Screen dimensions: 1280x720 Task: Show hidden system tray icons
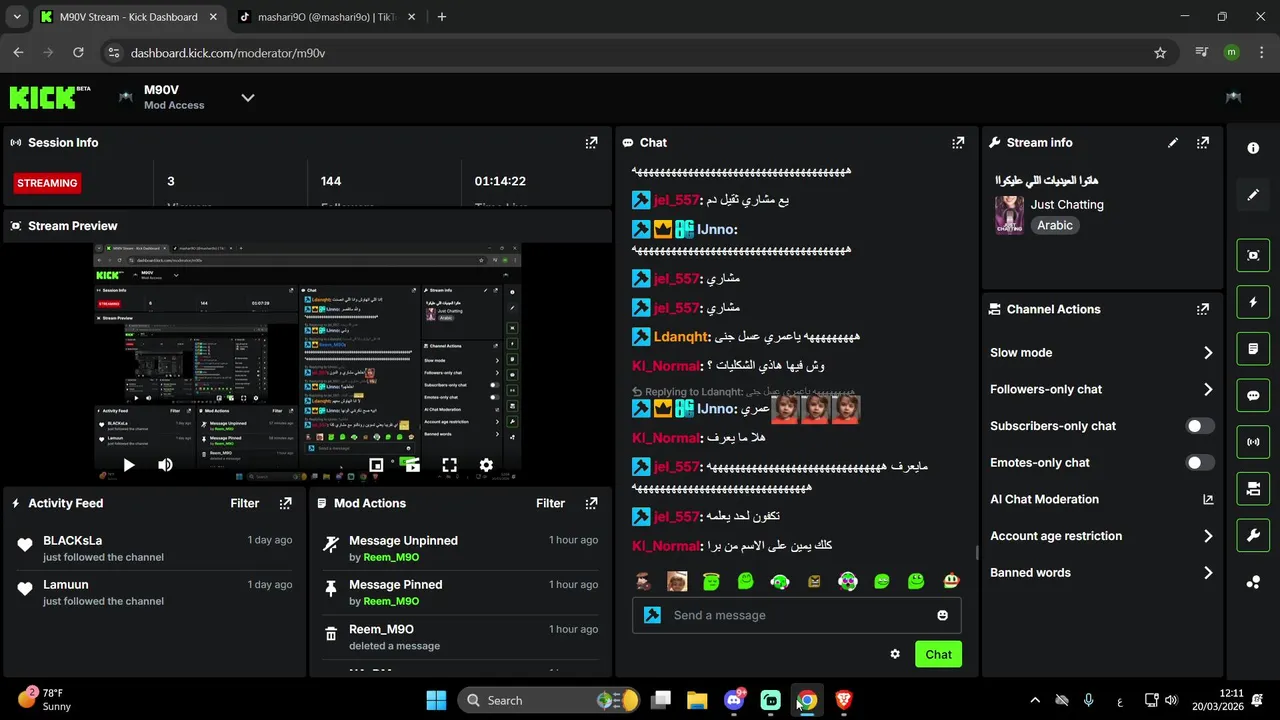[1035, 700]
